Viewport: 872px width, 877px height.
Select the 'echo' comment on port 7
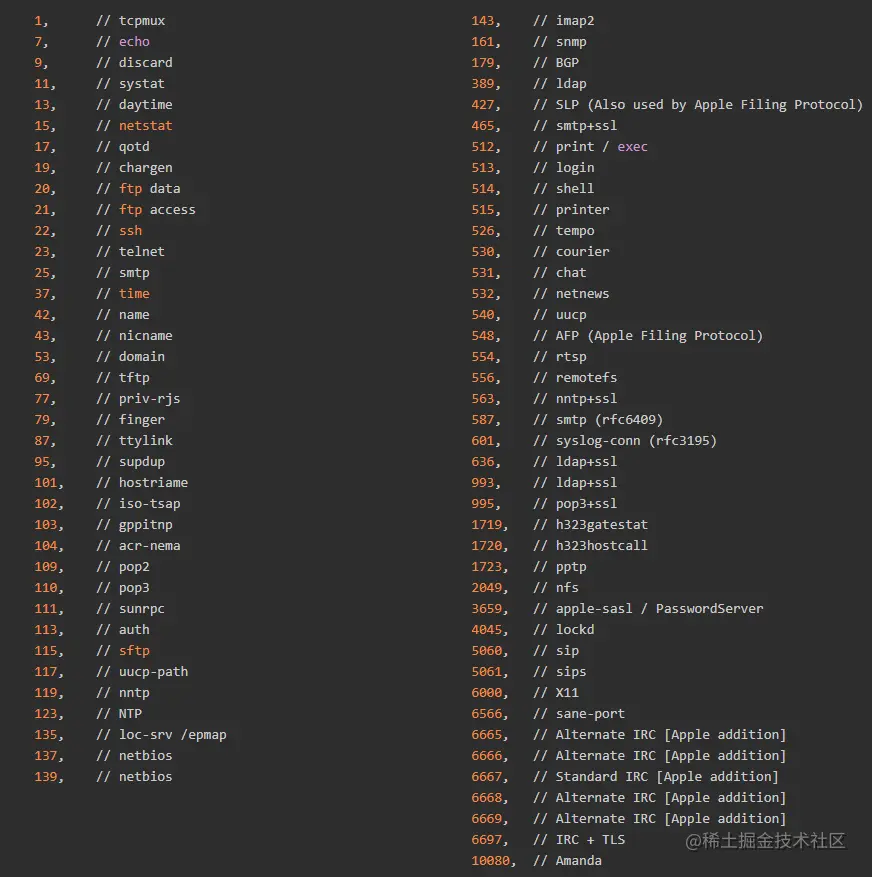coord(134,41)
